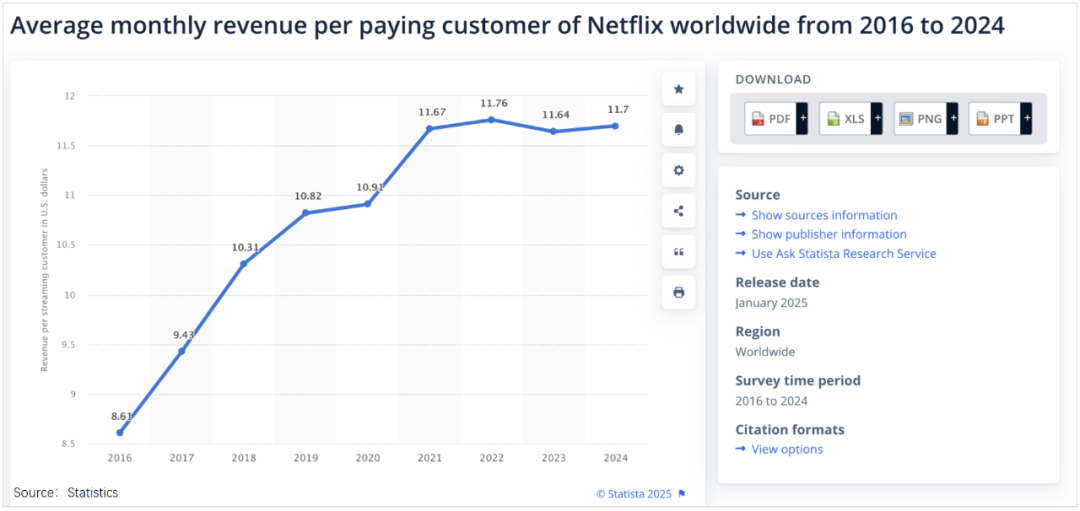This screenshot has width=1080, height=511.
Task: Click the star icon to favorite the statistic
Action: (679, 89)
